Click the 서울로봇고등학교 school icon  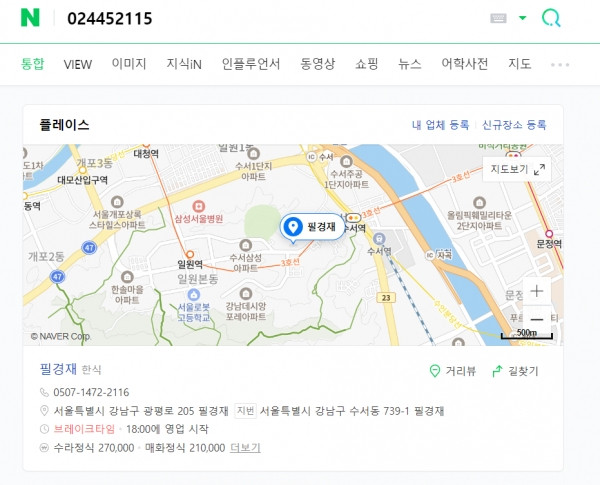194,295
